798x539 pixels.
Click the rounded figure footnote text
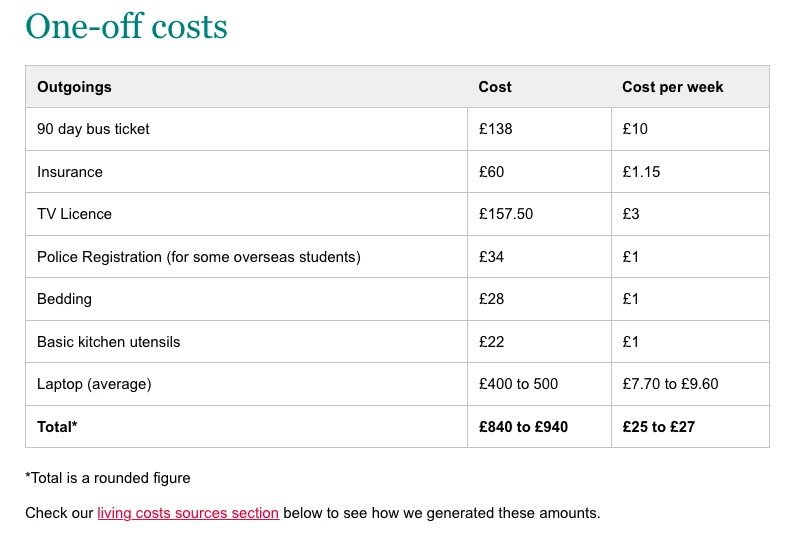[x=108, y=478]
